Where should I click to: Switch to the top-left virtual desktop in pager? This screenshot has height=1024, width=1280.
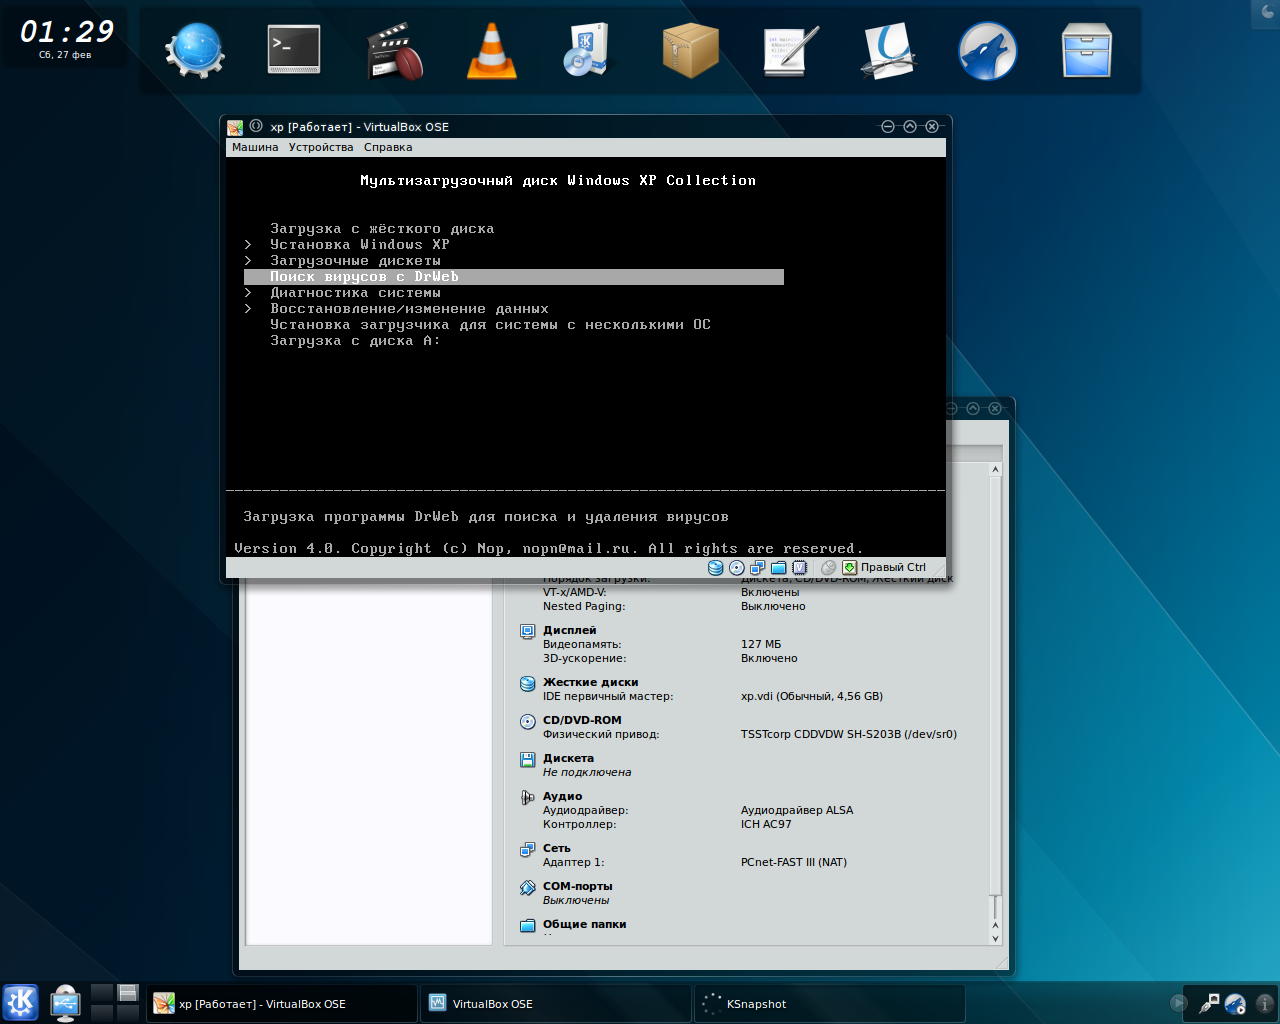point(102,993)
